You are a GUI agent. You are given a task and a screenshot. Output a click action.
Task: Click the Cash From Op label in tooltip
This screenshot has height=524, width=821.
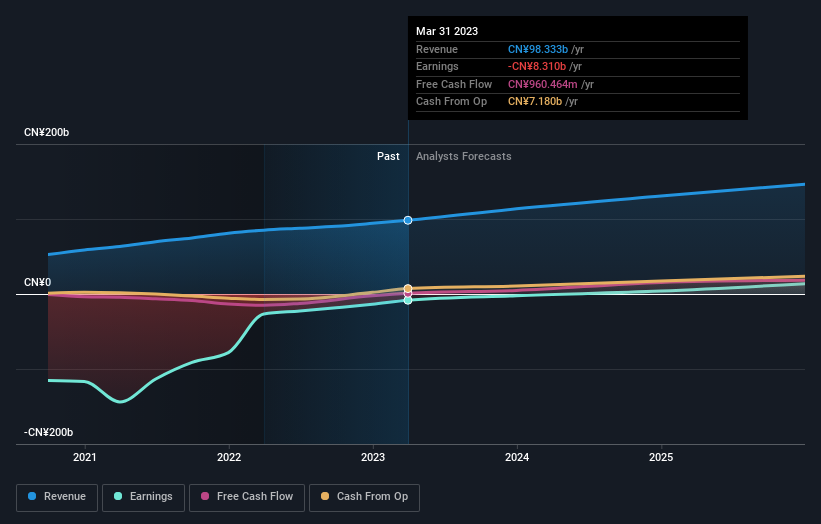coord(451,102)
